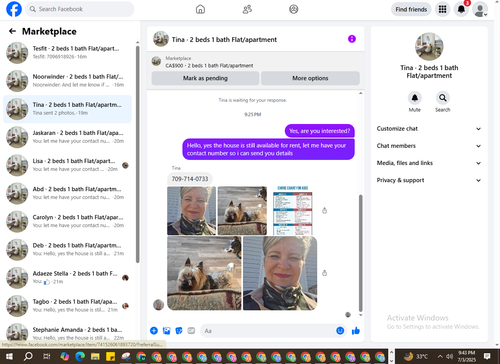Open the Groups icon in top navigation

[x=294, y=9]
